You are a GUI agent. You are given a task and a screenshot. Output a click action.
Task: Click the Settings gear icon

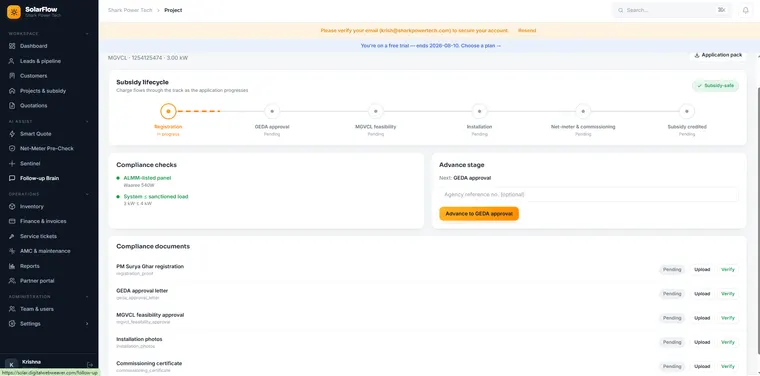(x=12, y=323)
